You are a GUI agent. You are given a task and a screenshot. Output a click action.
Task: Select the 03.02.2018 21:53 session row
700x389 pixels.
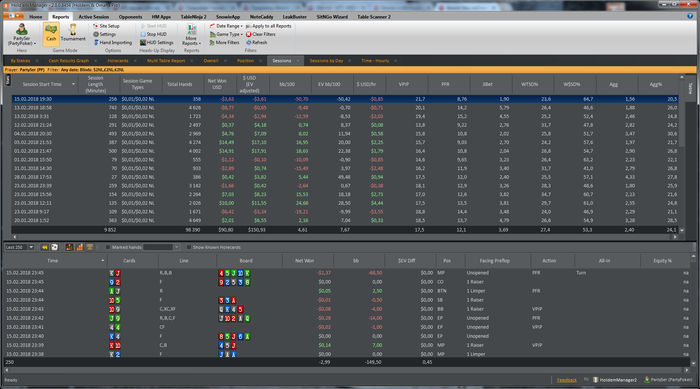[x=345, y=142]
